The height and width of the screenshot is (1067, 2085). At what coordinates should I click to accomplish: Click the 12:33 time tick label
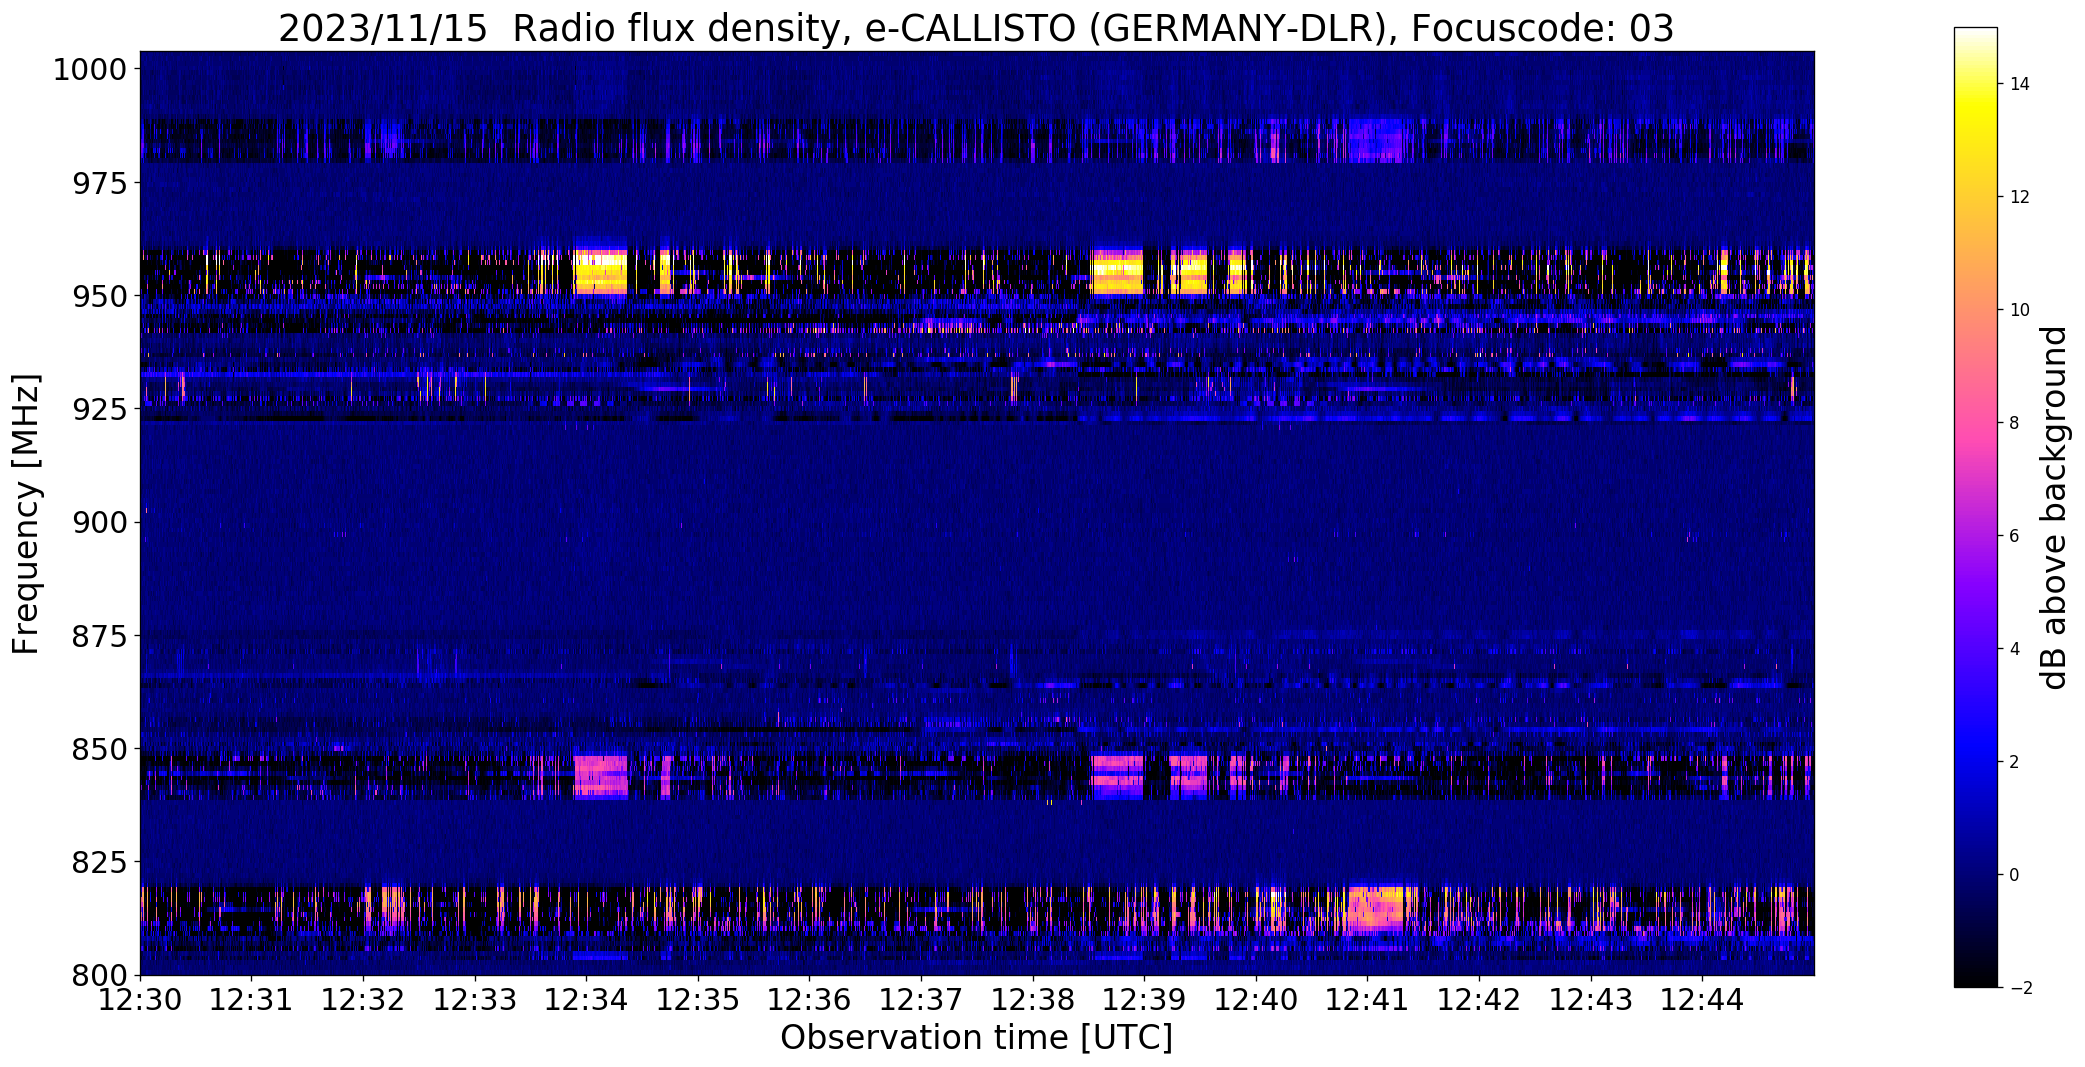coord(475,999)
